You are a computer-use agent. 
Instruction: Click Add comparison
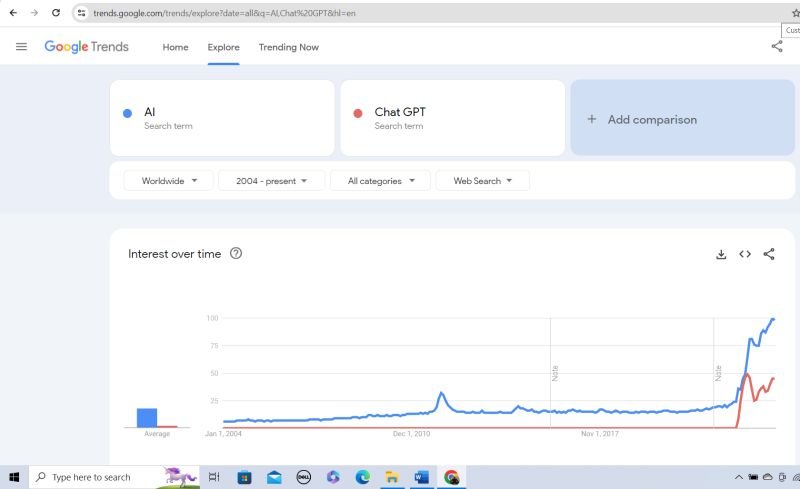tap(683, 118)
